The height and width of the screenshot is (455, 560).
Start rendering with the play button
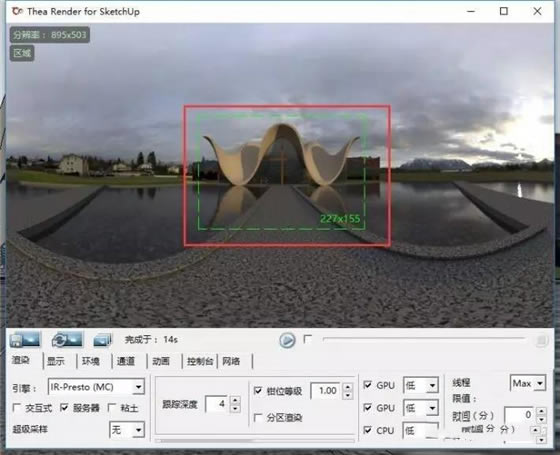click(287, 340)
